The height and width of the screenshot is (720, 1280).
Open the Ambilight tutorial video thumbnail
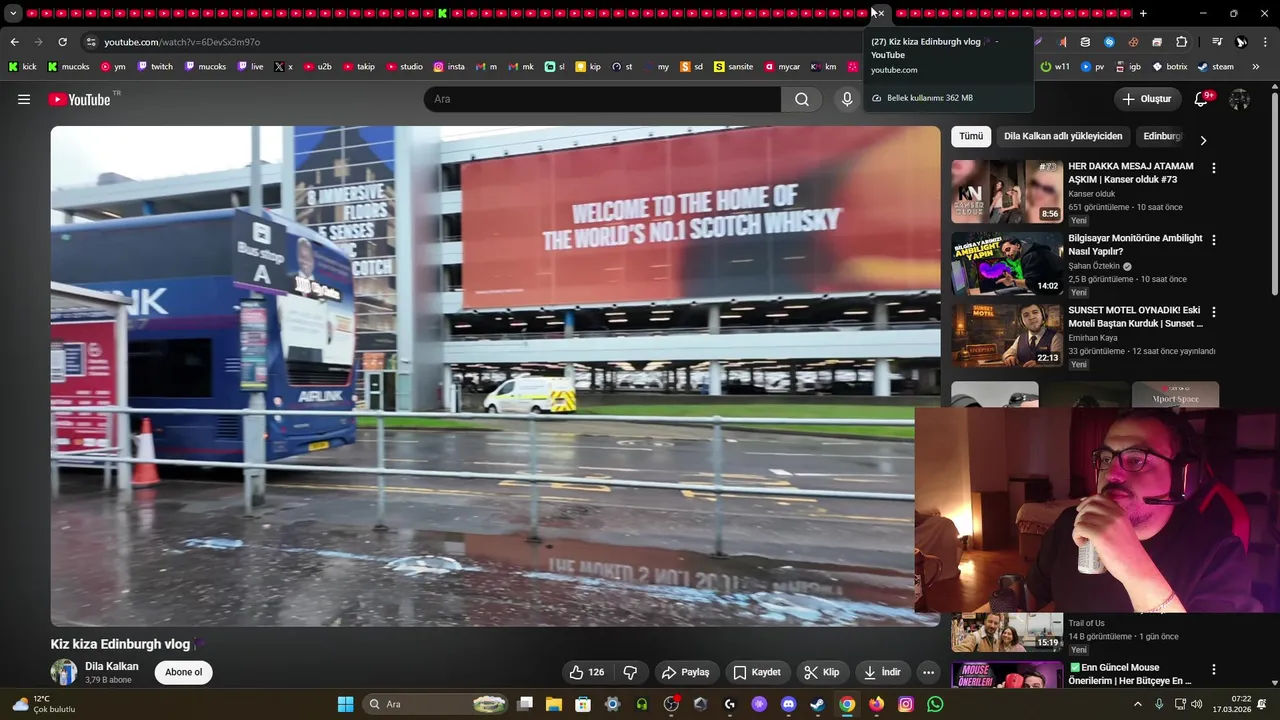[1007, 263]
